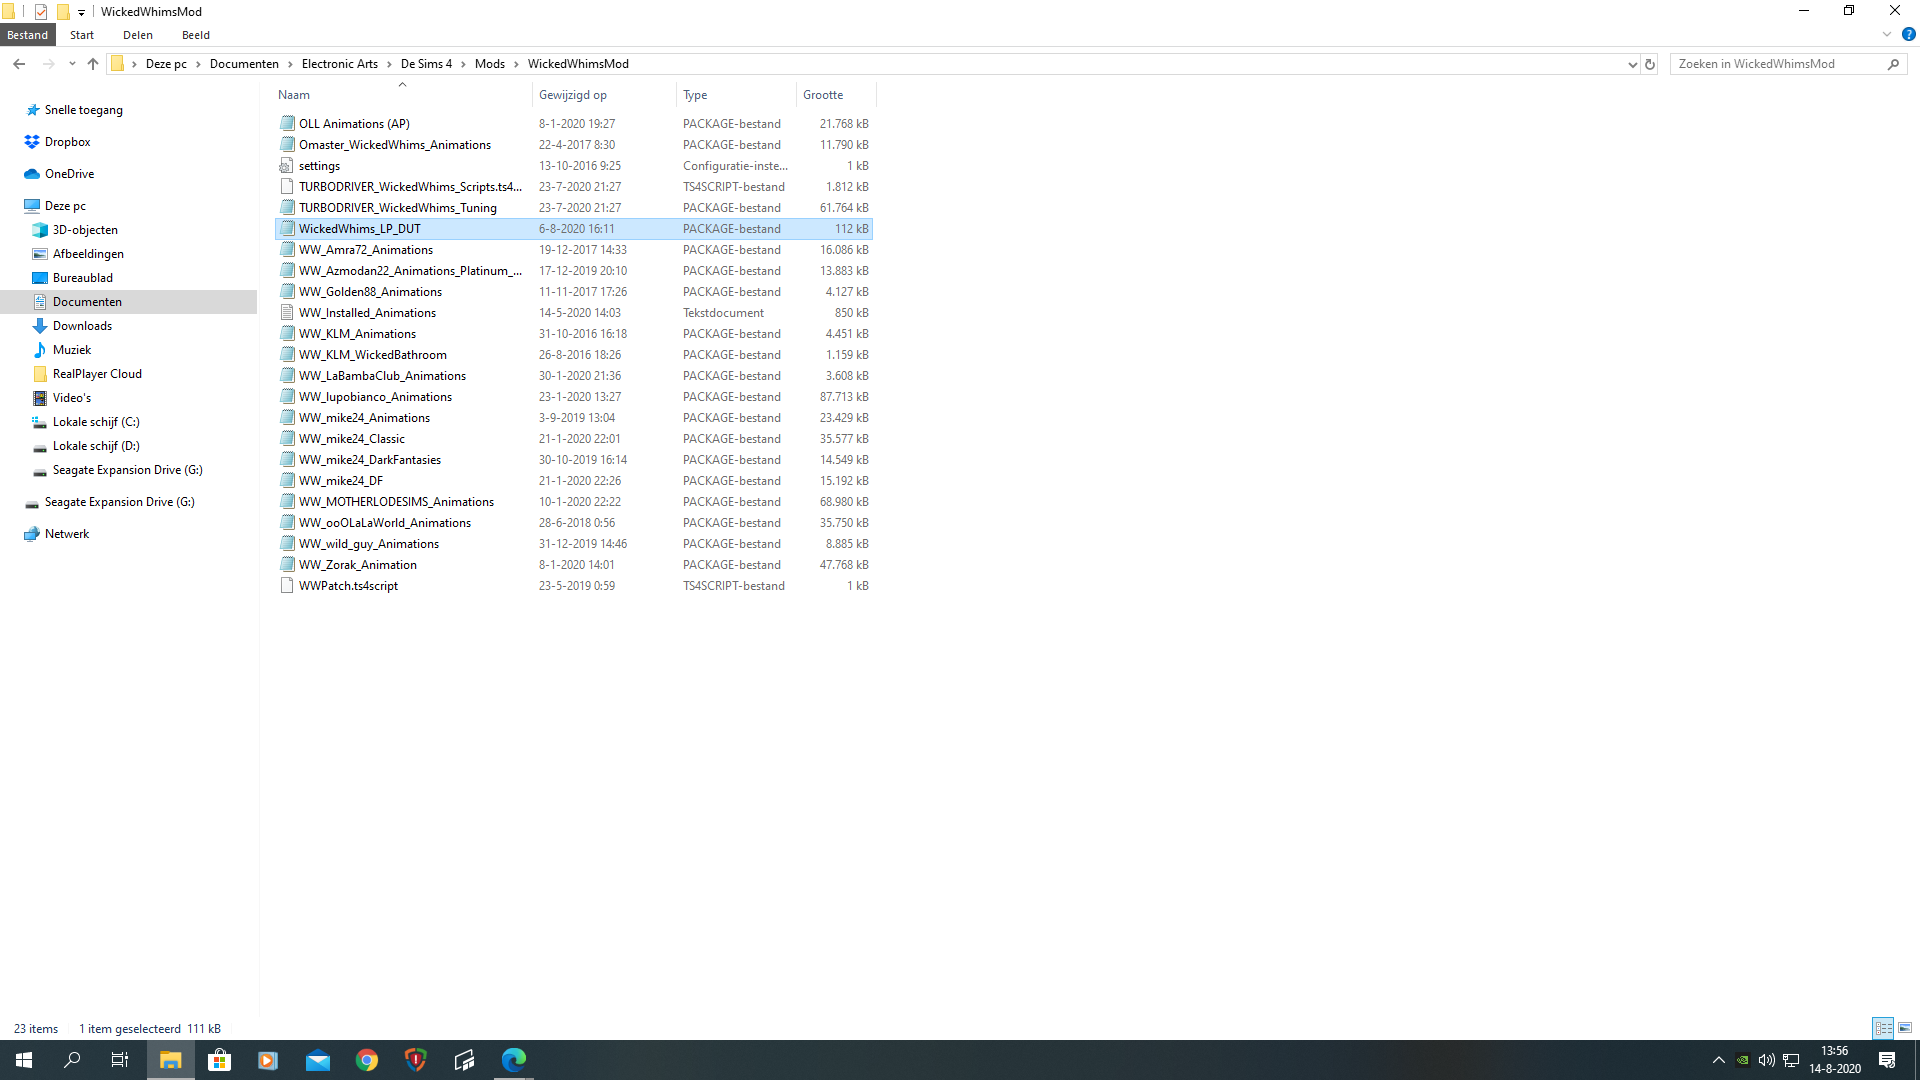The width and height of the screenshot is (1920, 1080).
Task: Expand the ribbon with the chevron
Action: tap(1887, 34)
